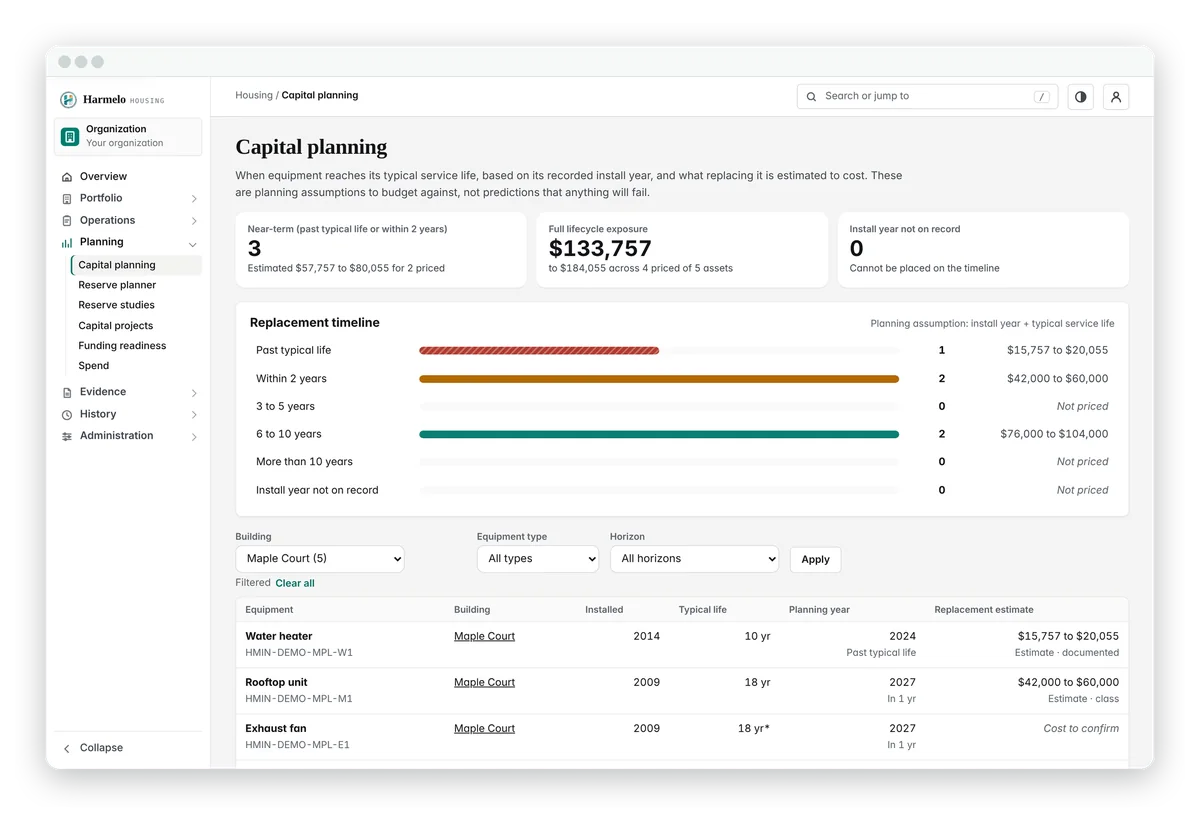
Task: Click the HMIN-DEMO-MPL-E1 identifier
Action: (x=298, y=745)
